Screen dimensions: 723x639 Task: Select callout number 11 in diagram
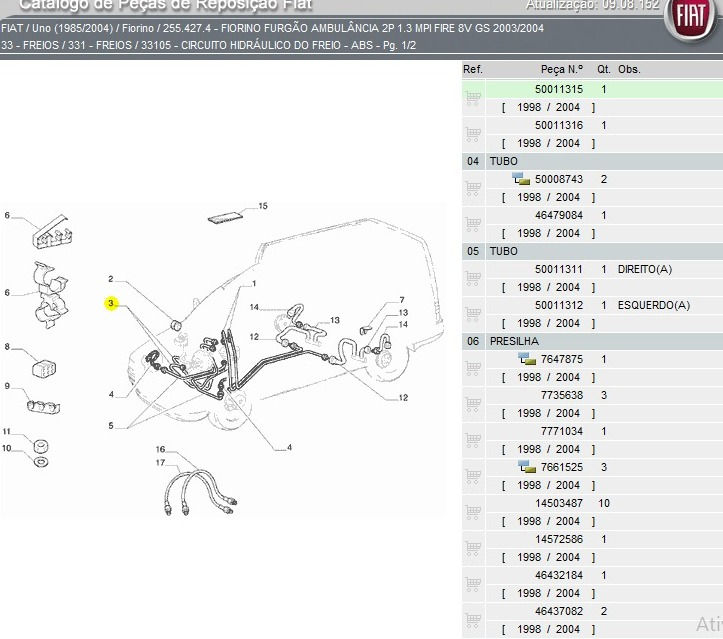pyautogui.click(x=6, y=432)
